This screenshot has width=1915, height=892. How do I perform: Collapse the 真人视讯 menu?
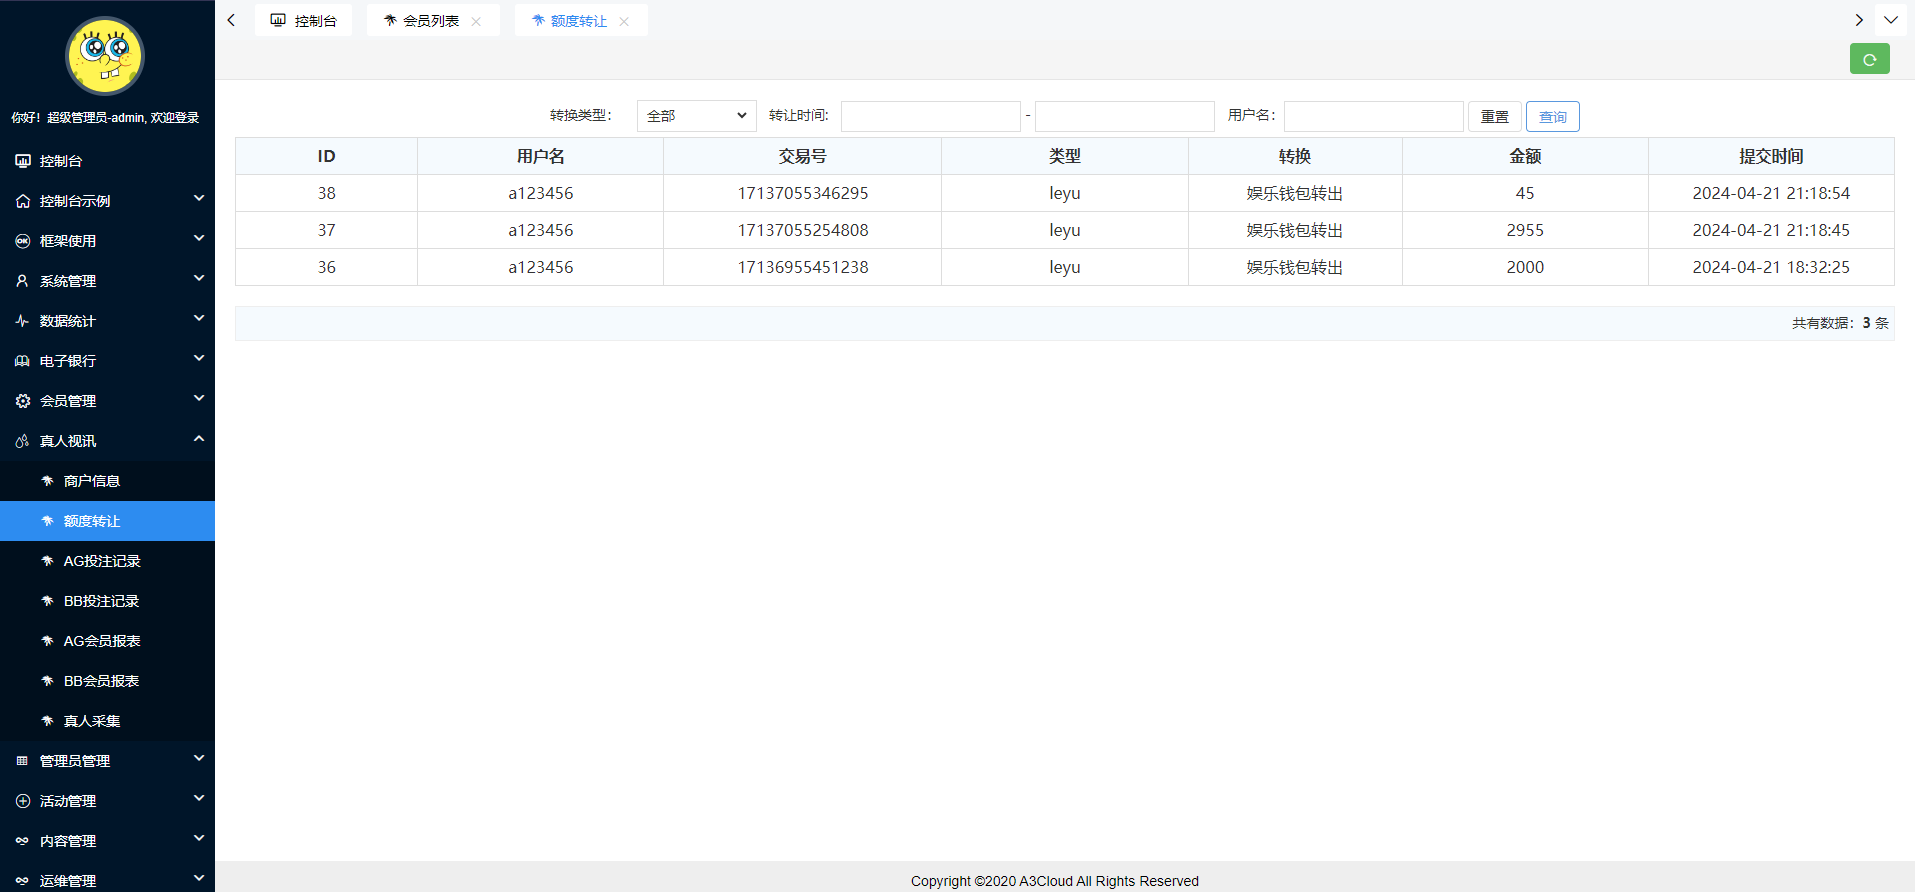point(107,441)
